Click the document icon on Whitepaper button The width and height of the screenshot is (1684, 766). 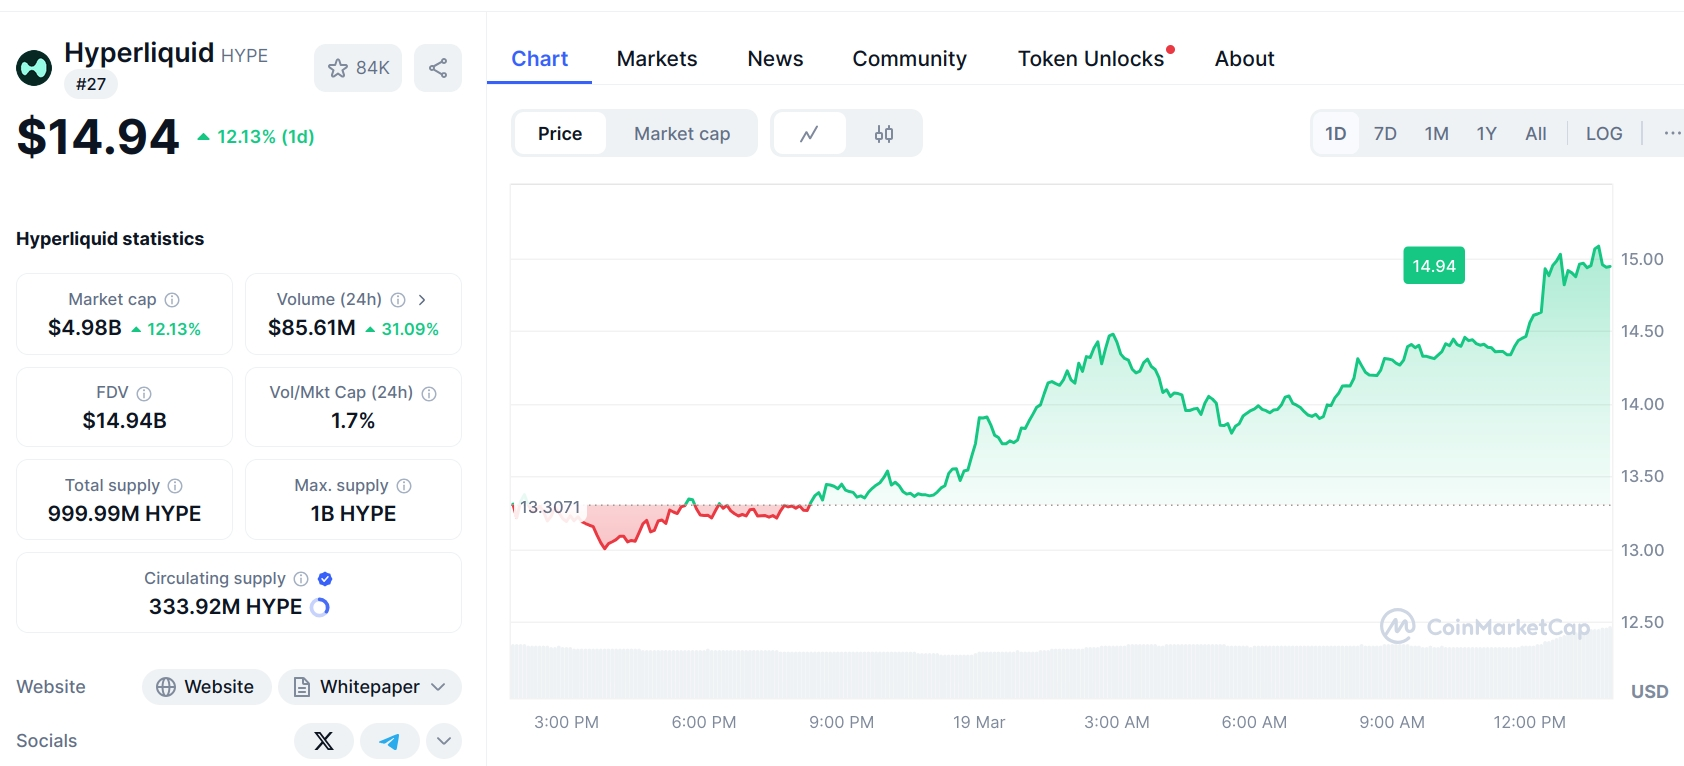pyautogui.click(x=302, y=687)
